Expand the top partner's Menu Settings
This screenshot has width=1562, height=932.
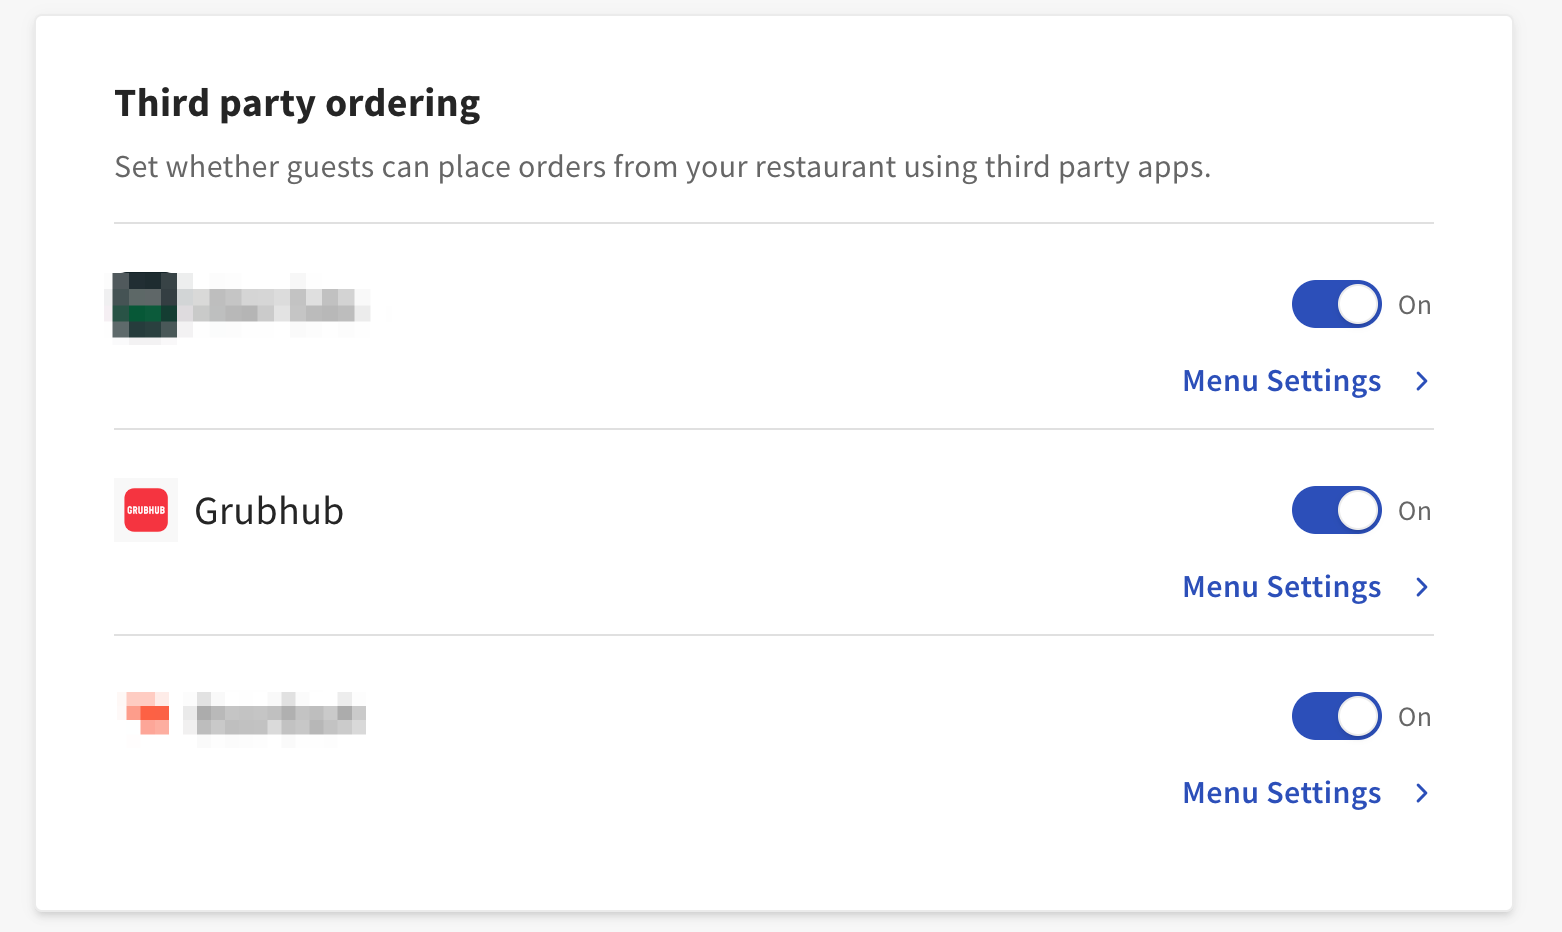[1281, 381]
